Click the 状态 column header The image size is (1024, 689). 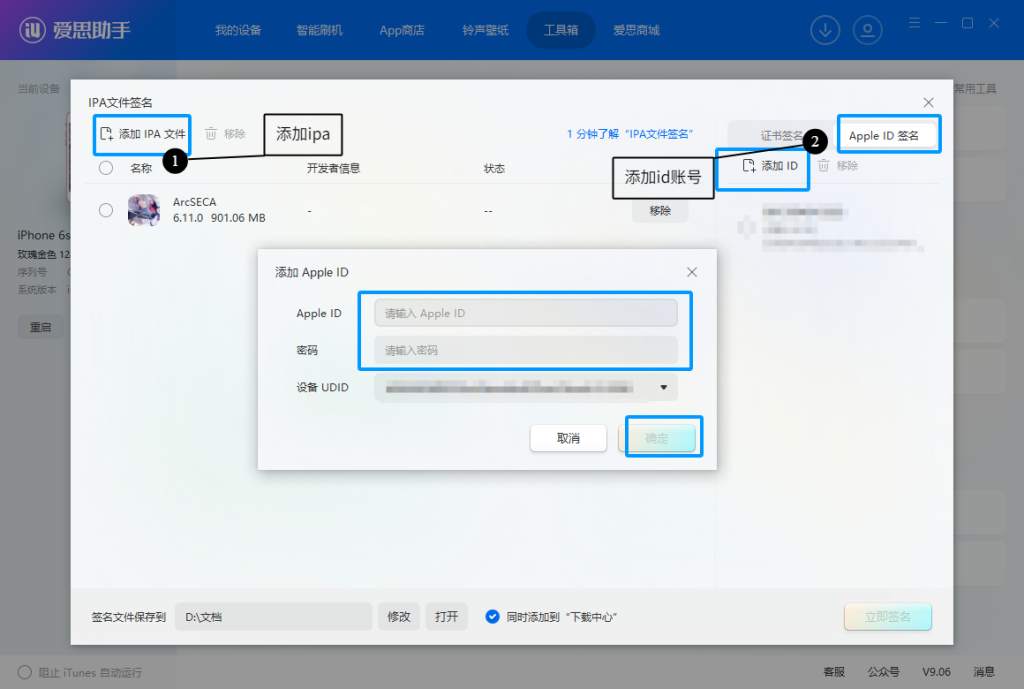494,168
